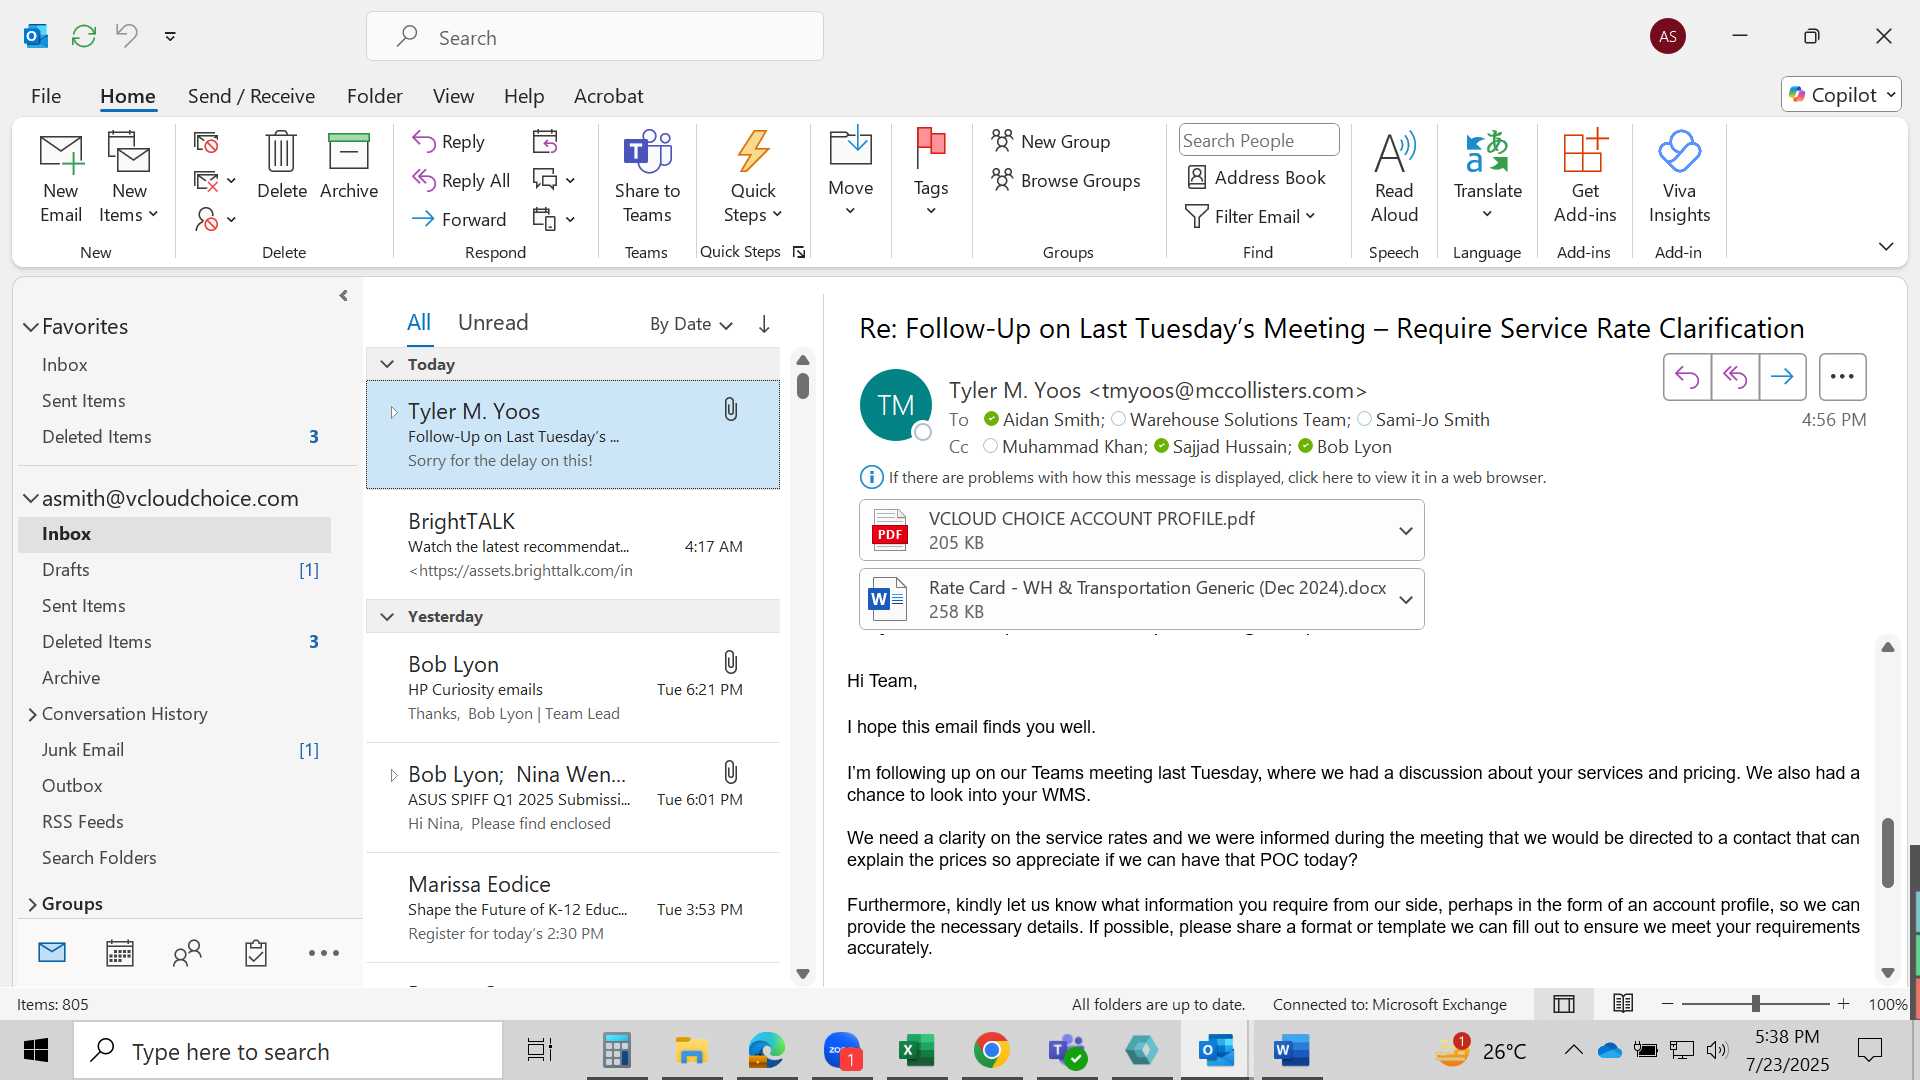This screenshot has width=1920, height=1080.
Task: Click the Send/Receive All Folders sync icon
Action: point(84,36)
